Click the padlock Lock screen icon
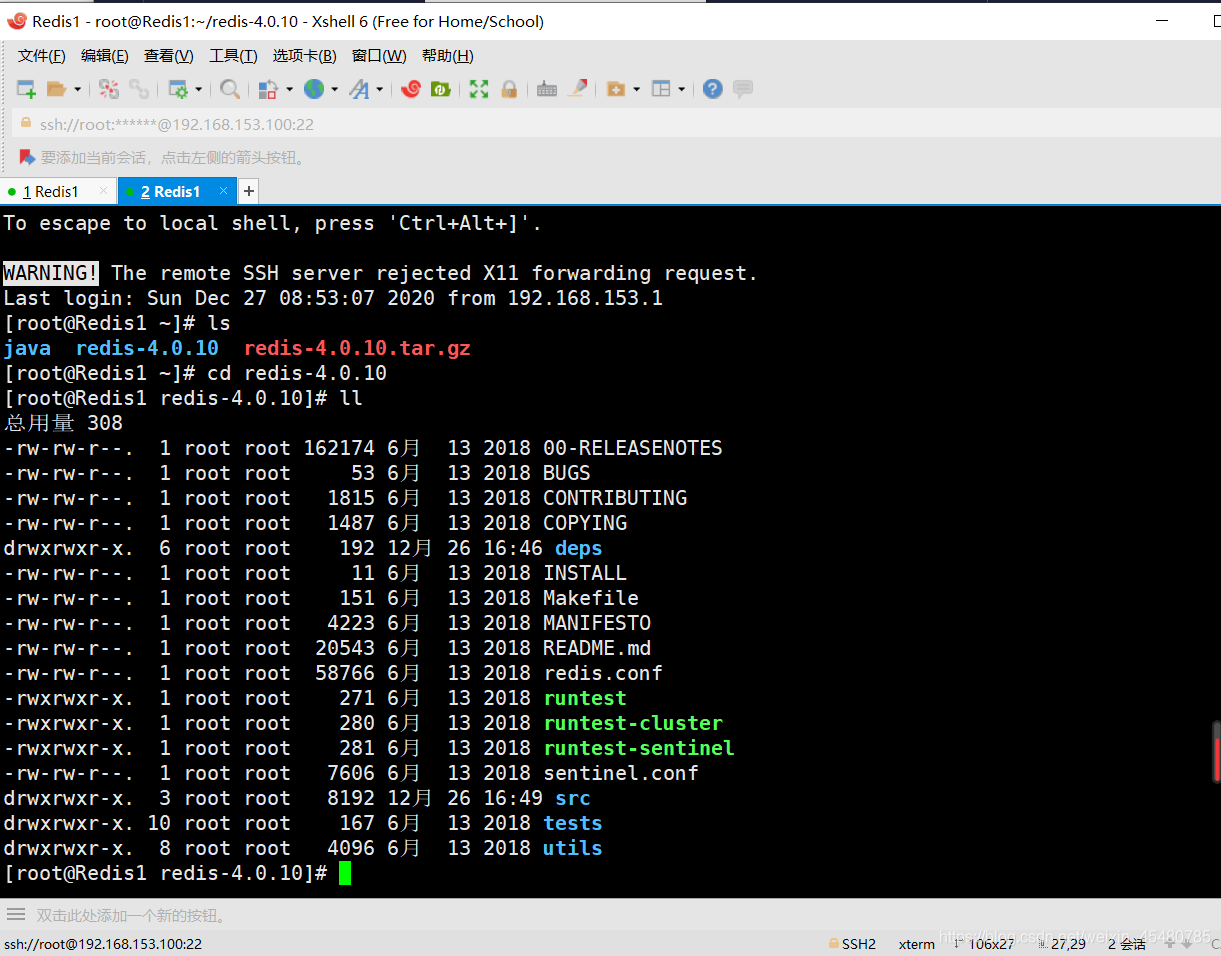The image size is (1221, 956). pyautogui.click(x=509, y=89)
